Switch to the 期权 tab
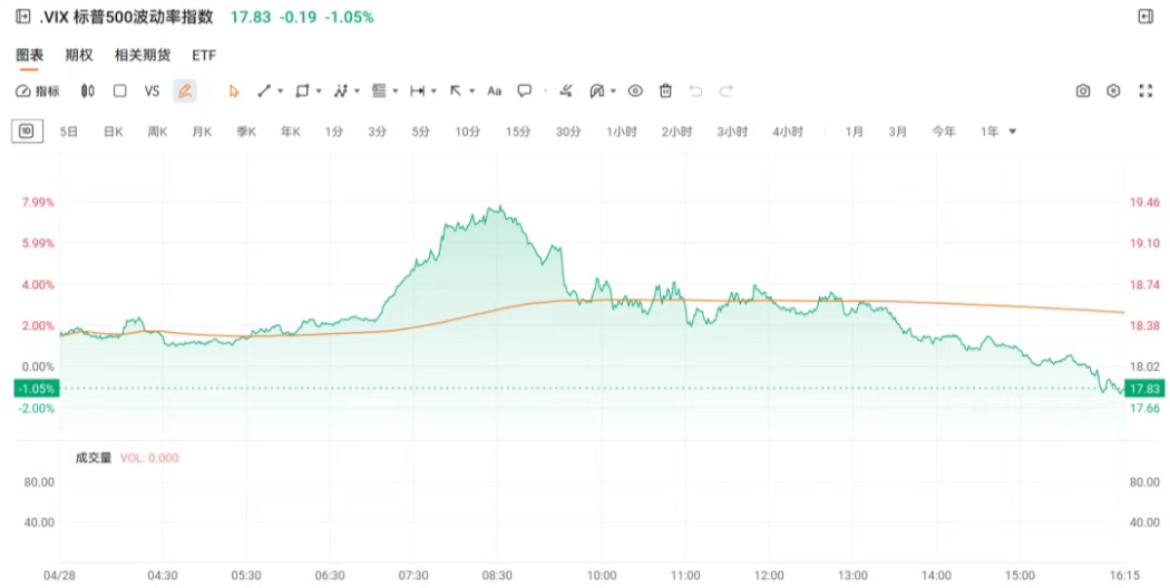Image resolution: width=1170 pixels, height=588 pixels. pos(79,56)
